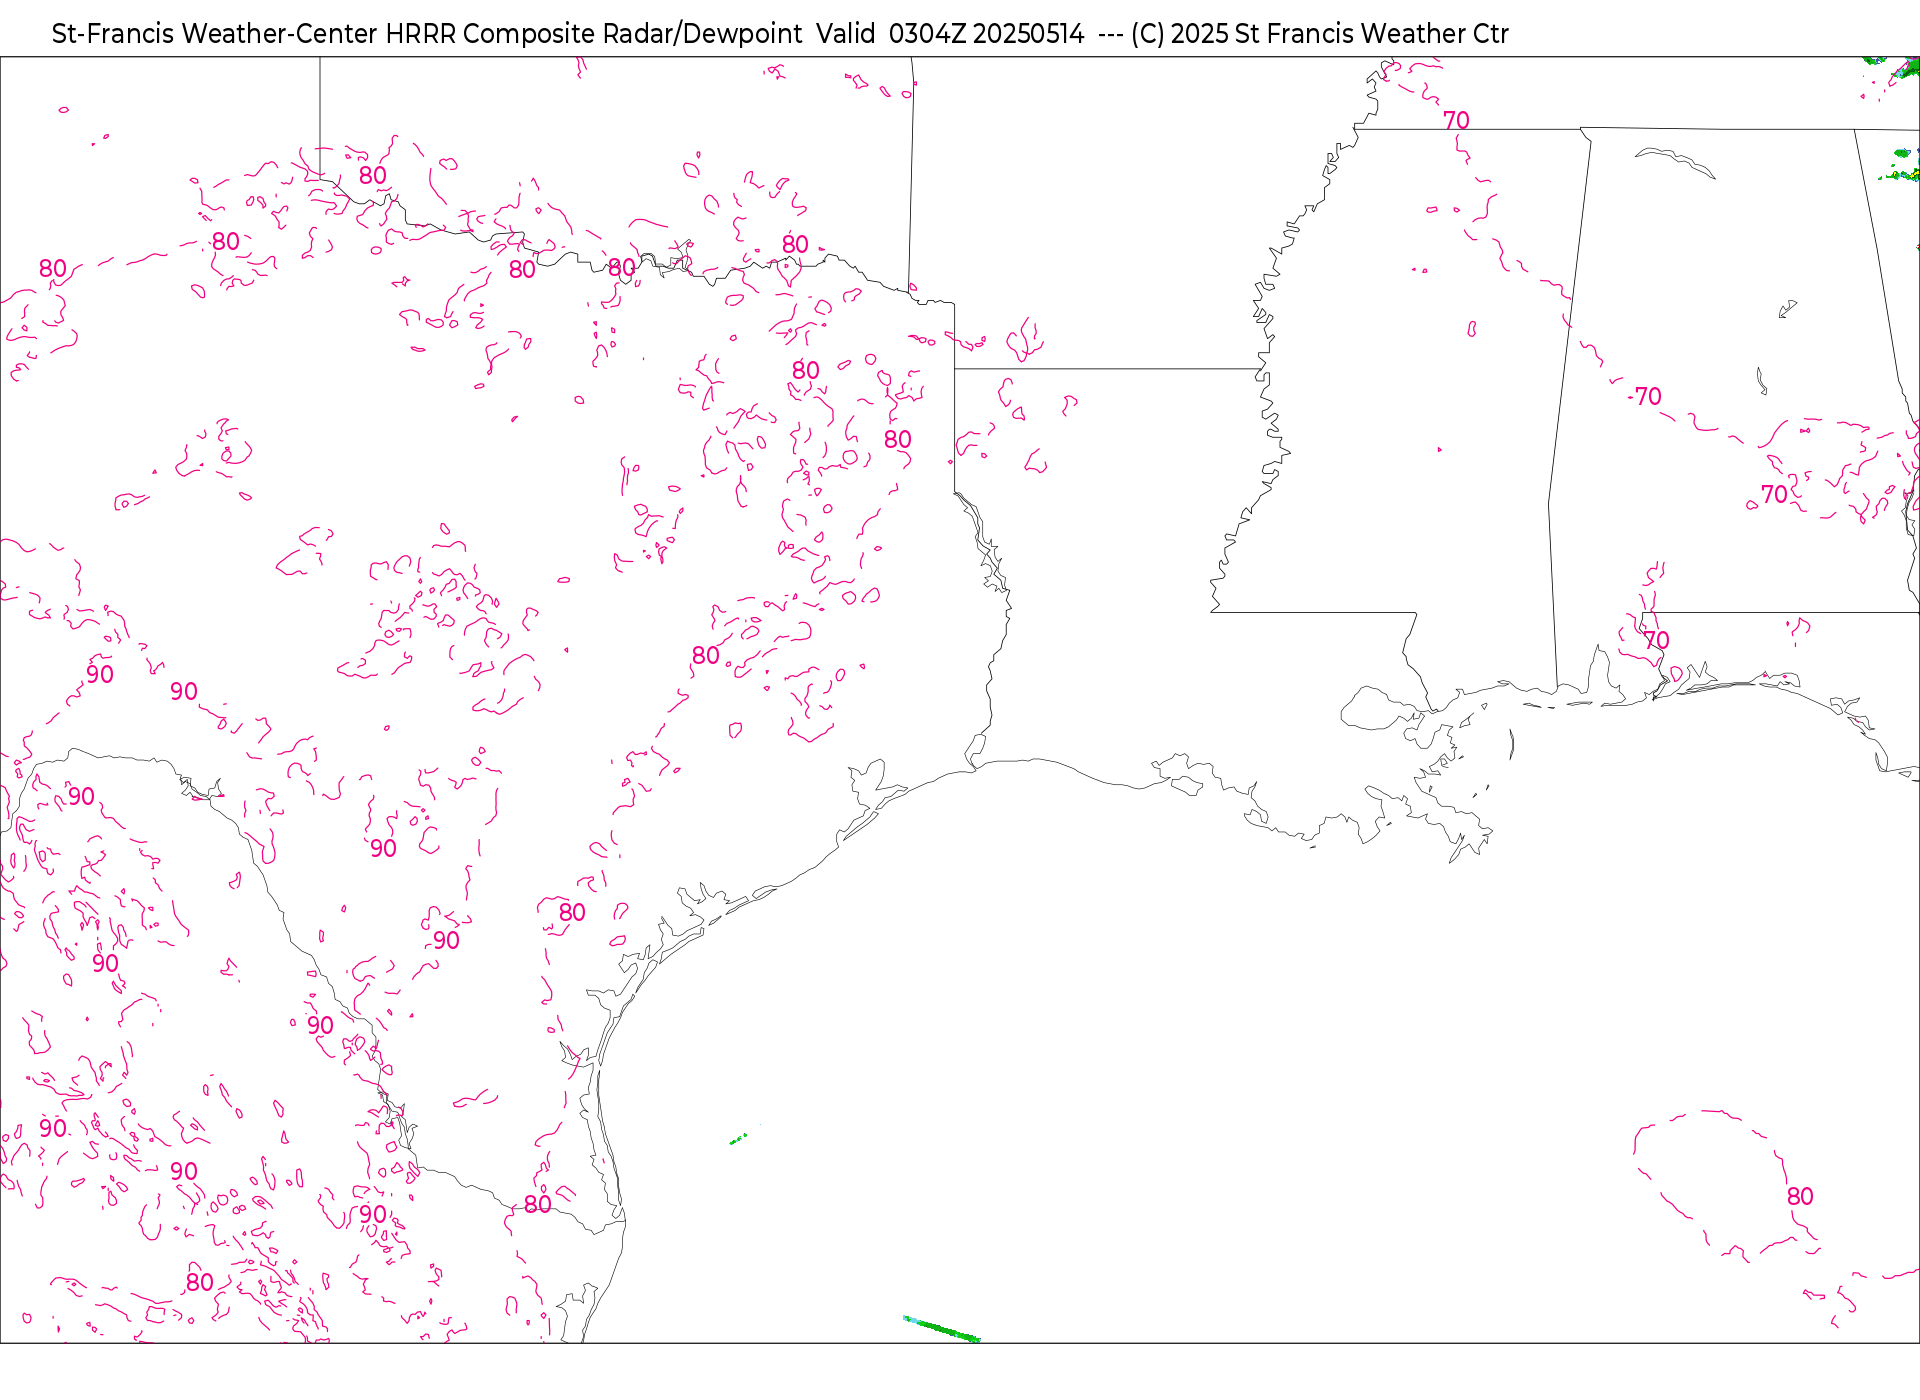Click the '(C) 2025 St Francis Weather Ctr' copyright text
The height and width of the screenshot is (1400, 1920).
coord(1320,34)
